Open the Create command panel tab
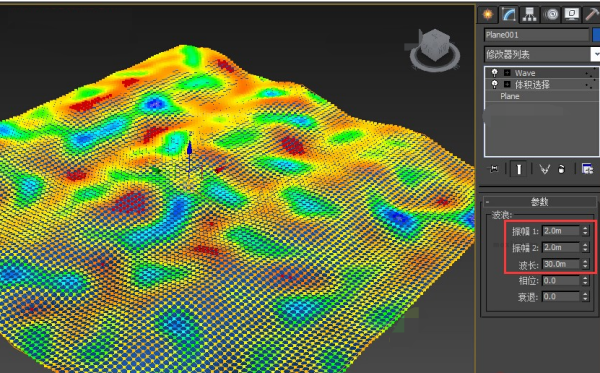 tap(488, 15)
